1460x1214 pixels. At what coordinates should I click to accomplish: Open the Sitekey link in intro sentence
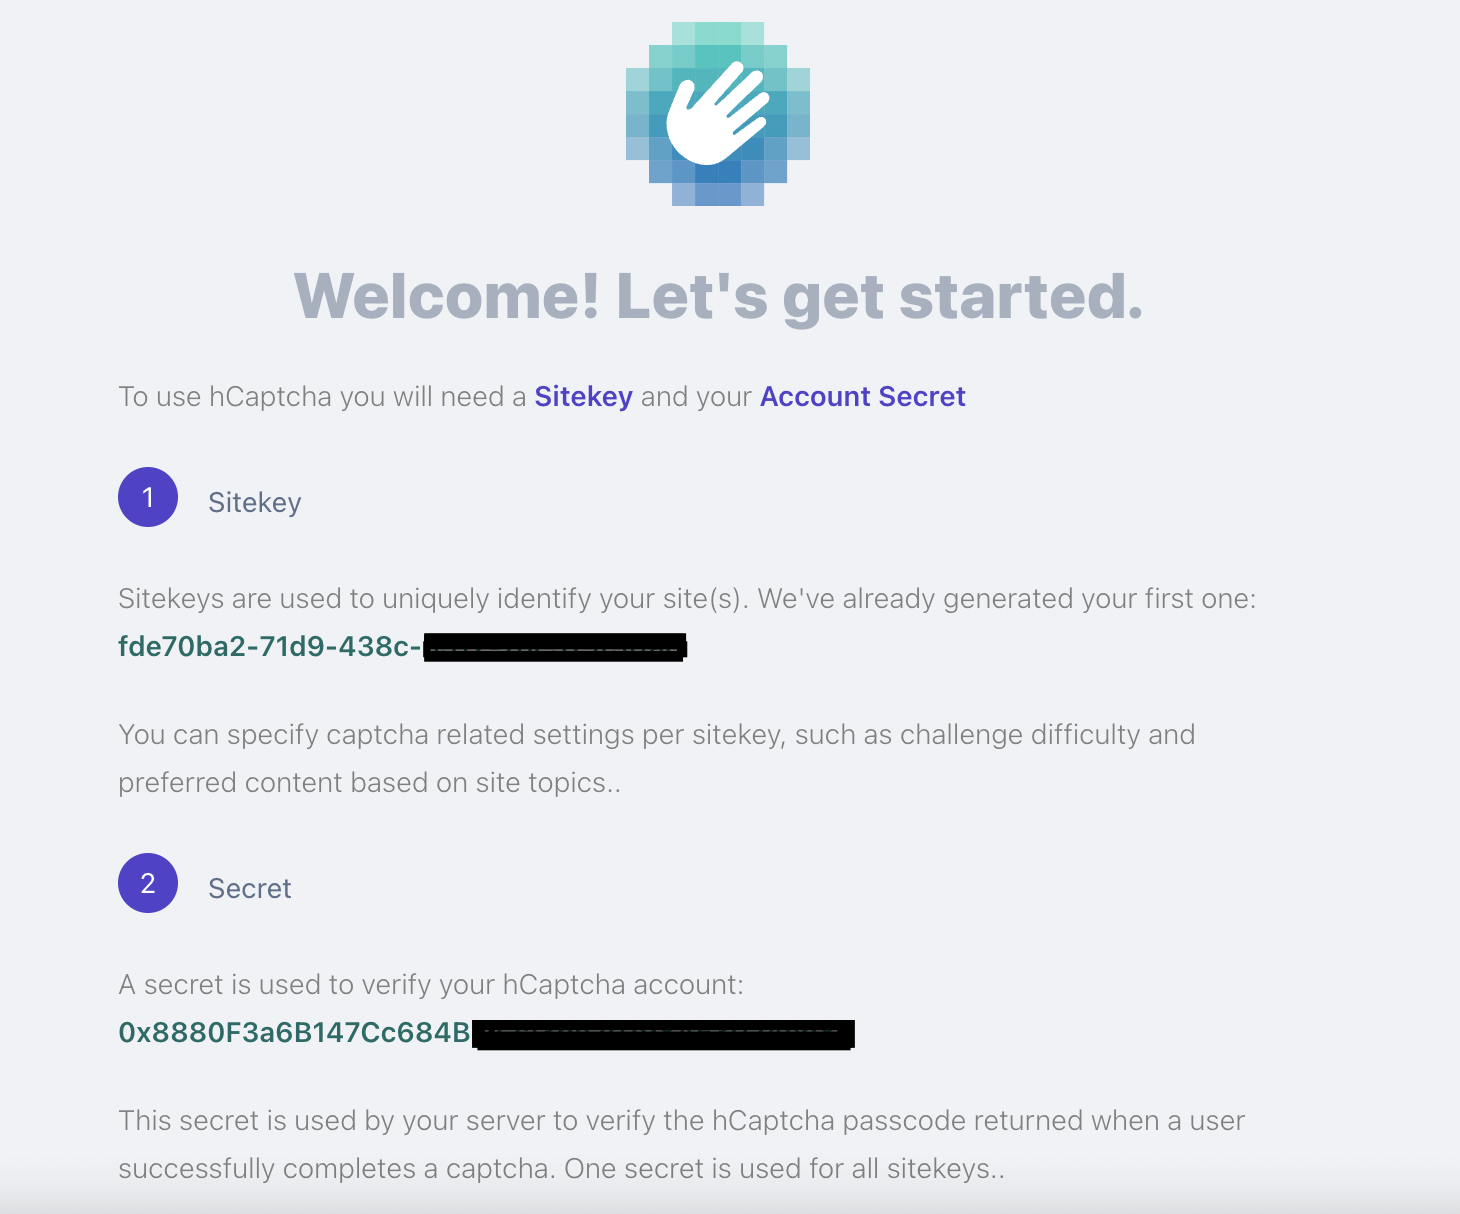point(583,397)
